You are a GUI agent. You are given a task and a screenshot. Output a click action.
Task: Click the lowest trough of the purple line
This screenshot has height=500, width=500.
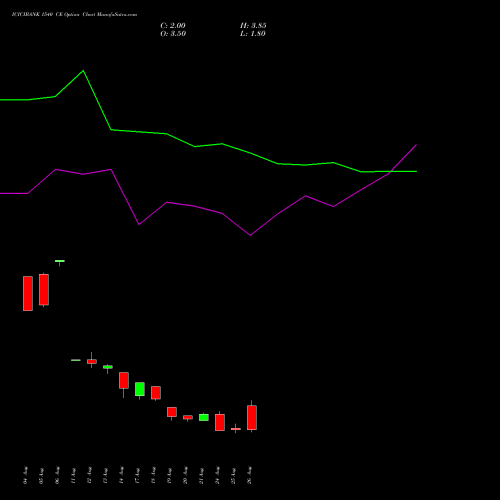tap(250, 235)
